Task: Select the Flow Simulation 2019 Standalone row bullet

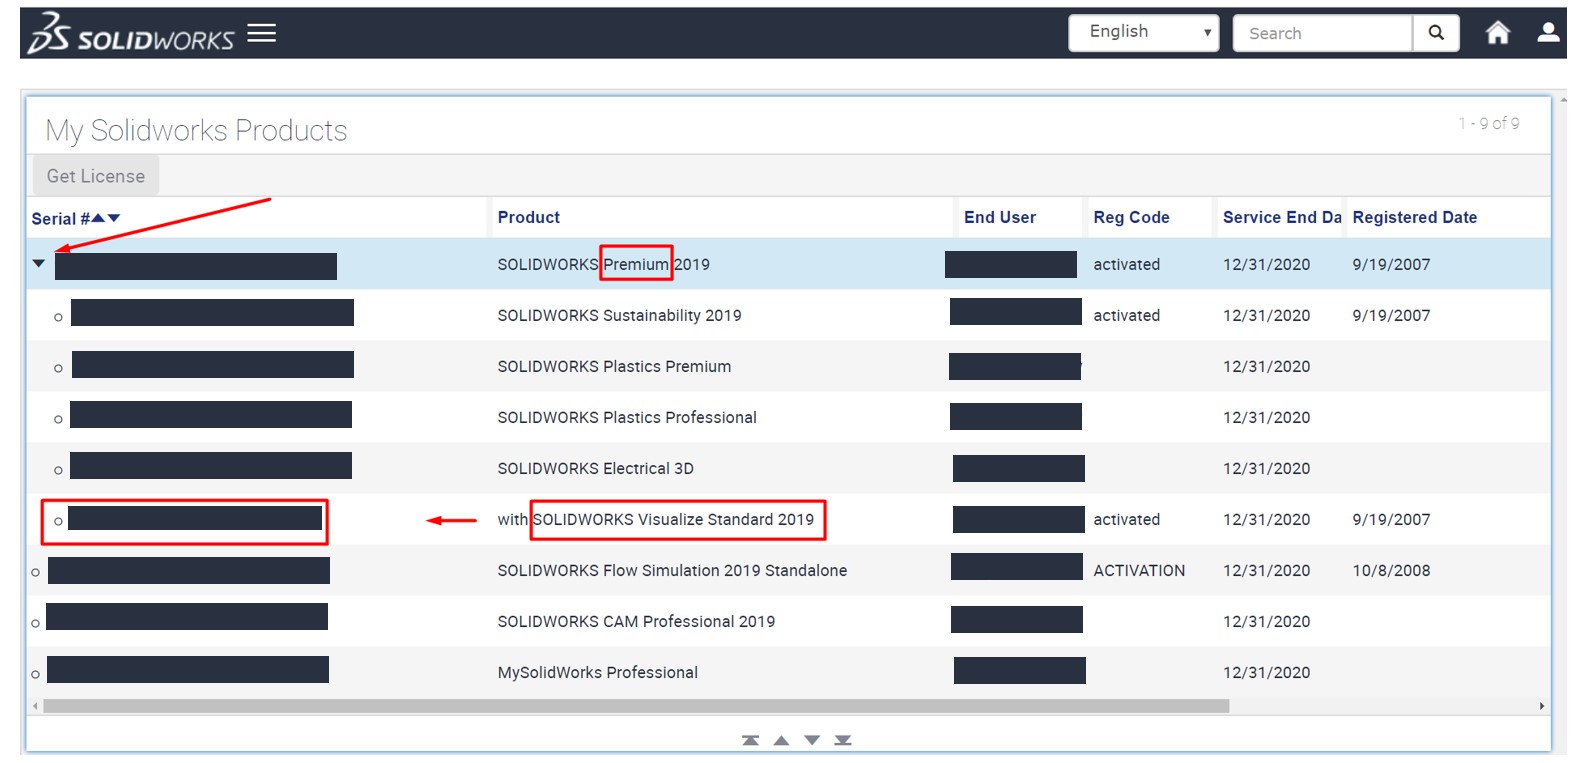Action: pos(36,572)
